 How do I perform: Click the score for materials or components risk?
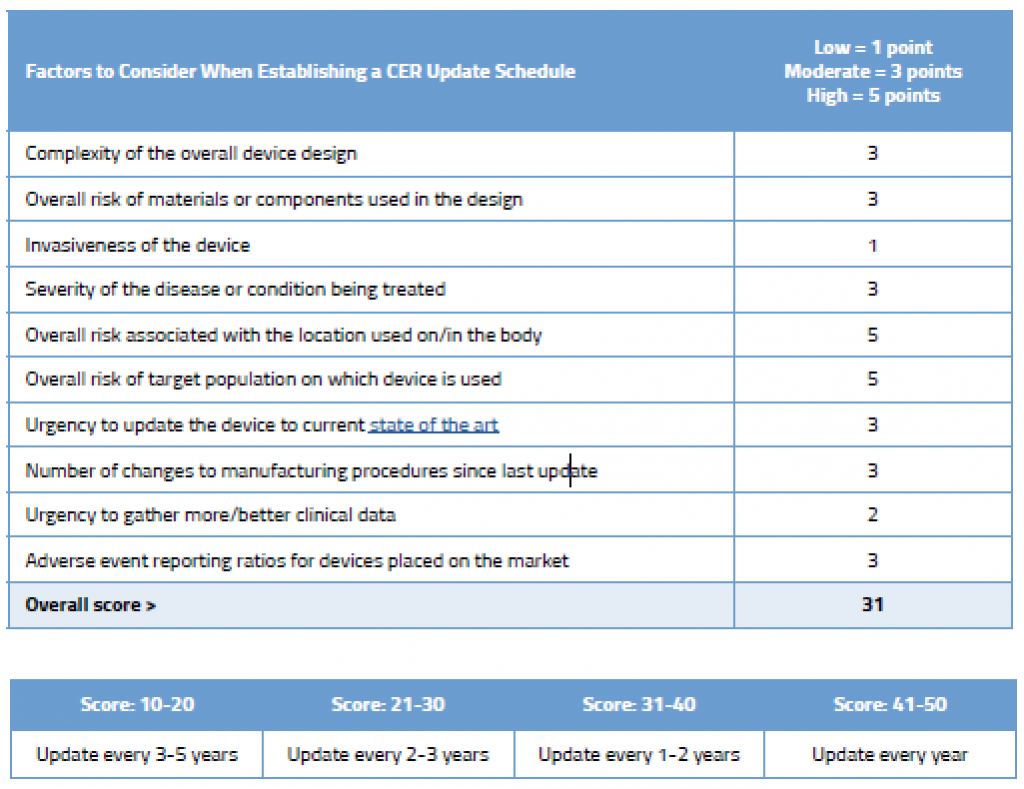point(872,199)
